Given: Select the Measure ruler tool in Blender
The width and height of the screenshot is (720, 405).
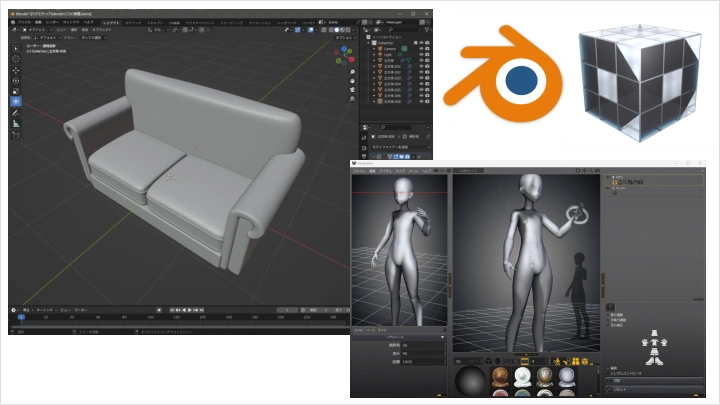Looking at the screenshot, I should point(16,124).
